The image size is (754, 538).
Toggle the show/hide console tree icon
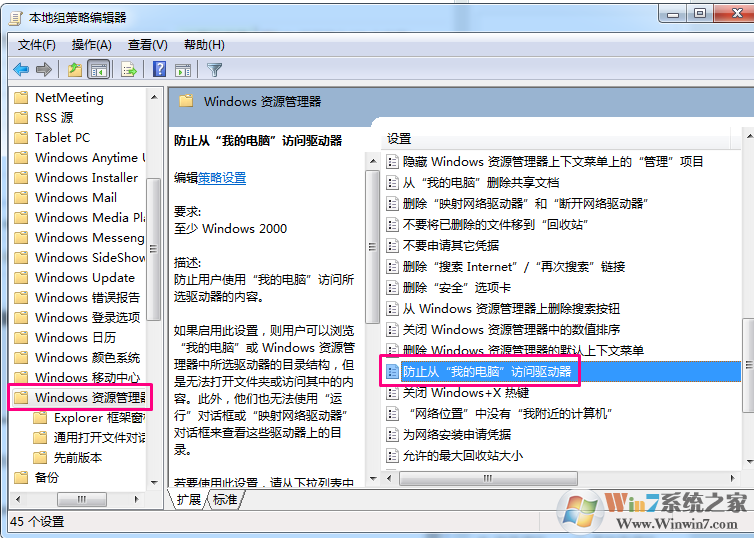coord(99,70)
